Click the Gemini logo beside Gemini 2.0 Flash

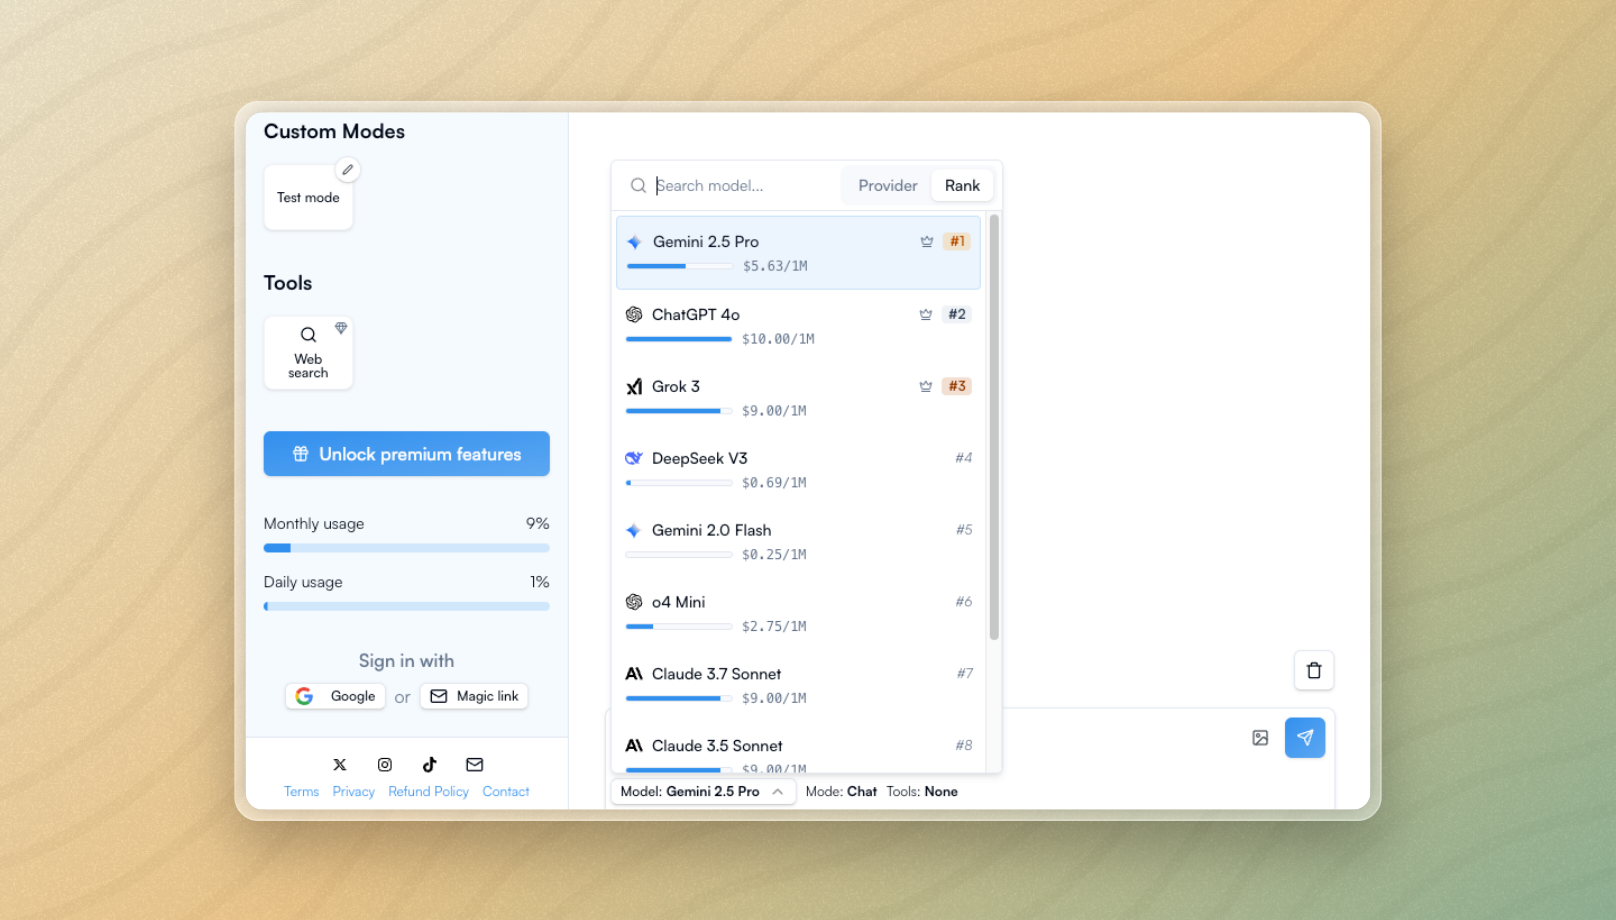[x=634, y=530]
